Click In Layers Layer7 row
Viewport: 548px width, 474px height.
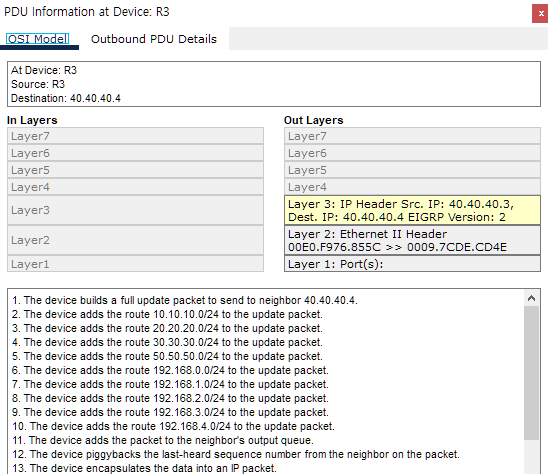pos(135,136)
